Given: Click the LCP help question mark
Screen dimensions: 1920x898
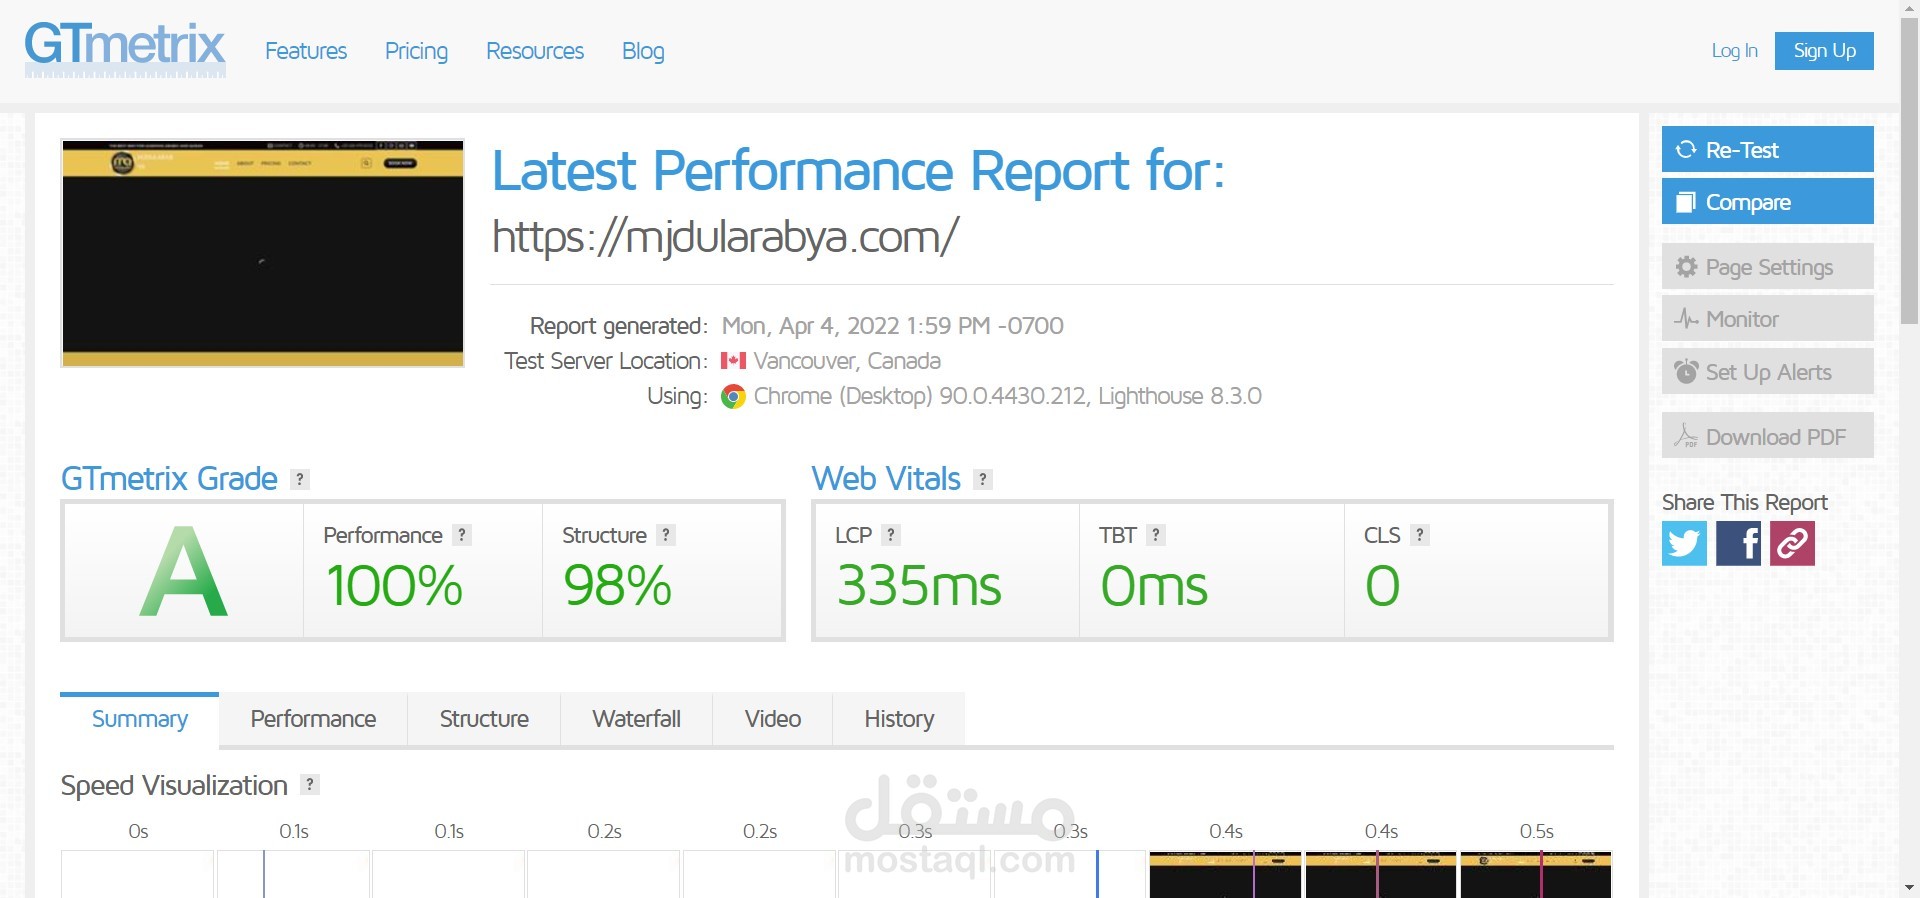Looking at the screenshot, I should point(891,535).
